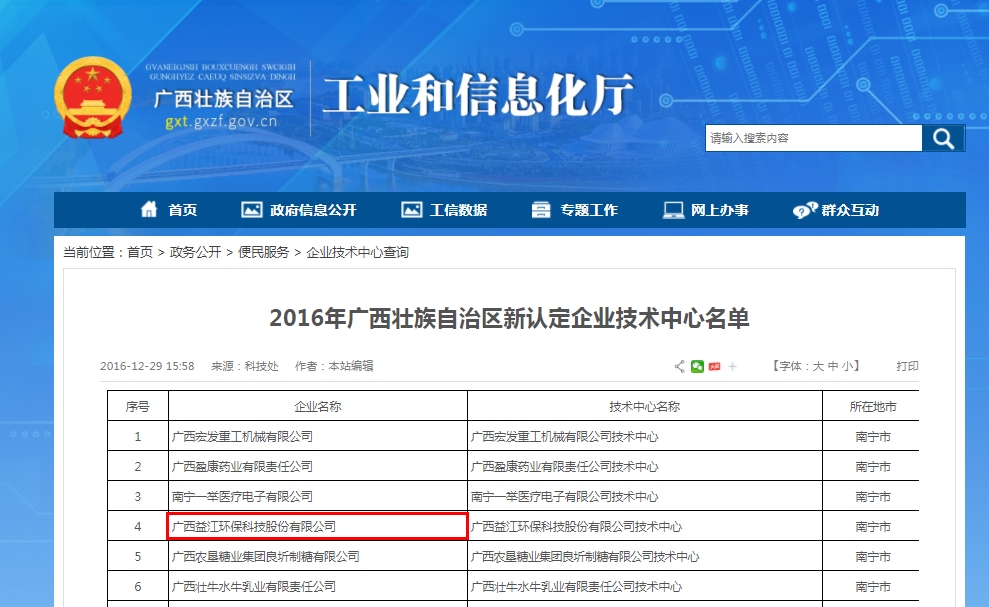Screen dimensions: 989x607
Task: Share the article via the green WeChat icon
Action: [x=697, y=366]
